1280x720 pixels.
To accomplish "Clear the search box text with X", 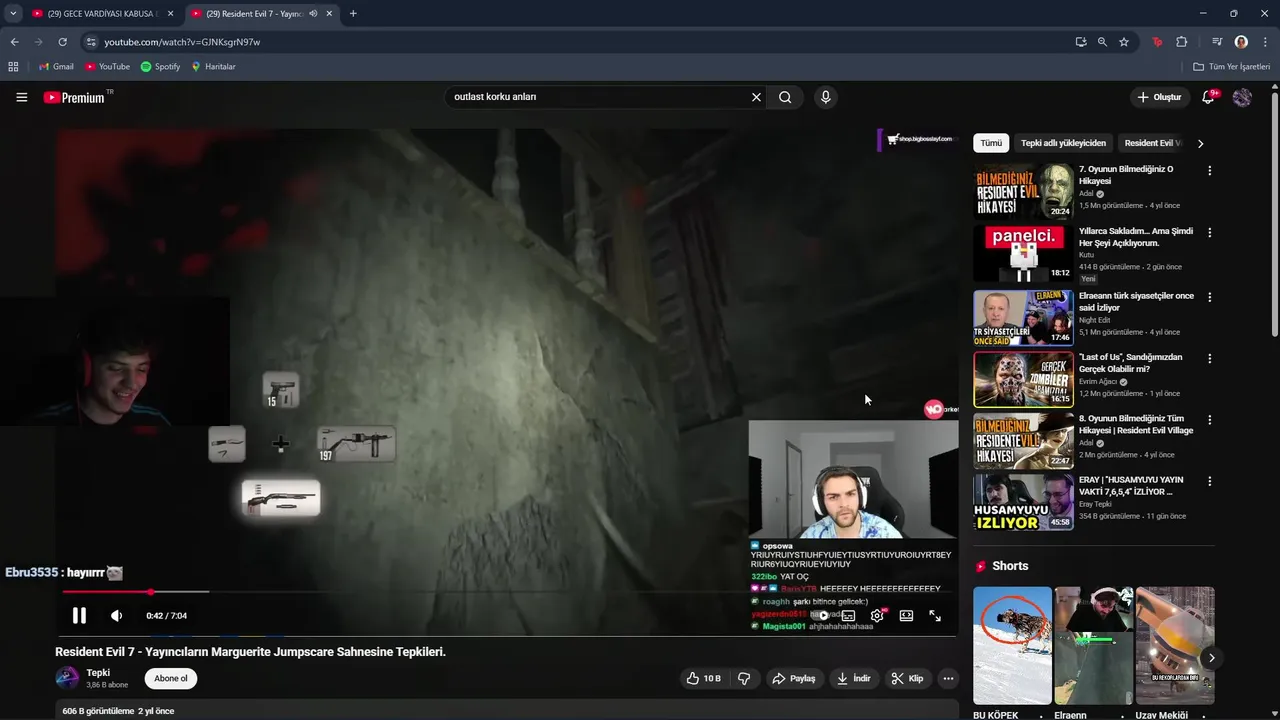I will pyautogui.click(x=757, y=97).
